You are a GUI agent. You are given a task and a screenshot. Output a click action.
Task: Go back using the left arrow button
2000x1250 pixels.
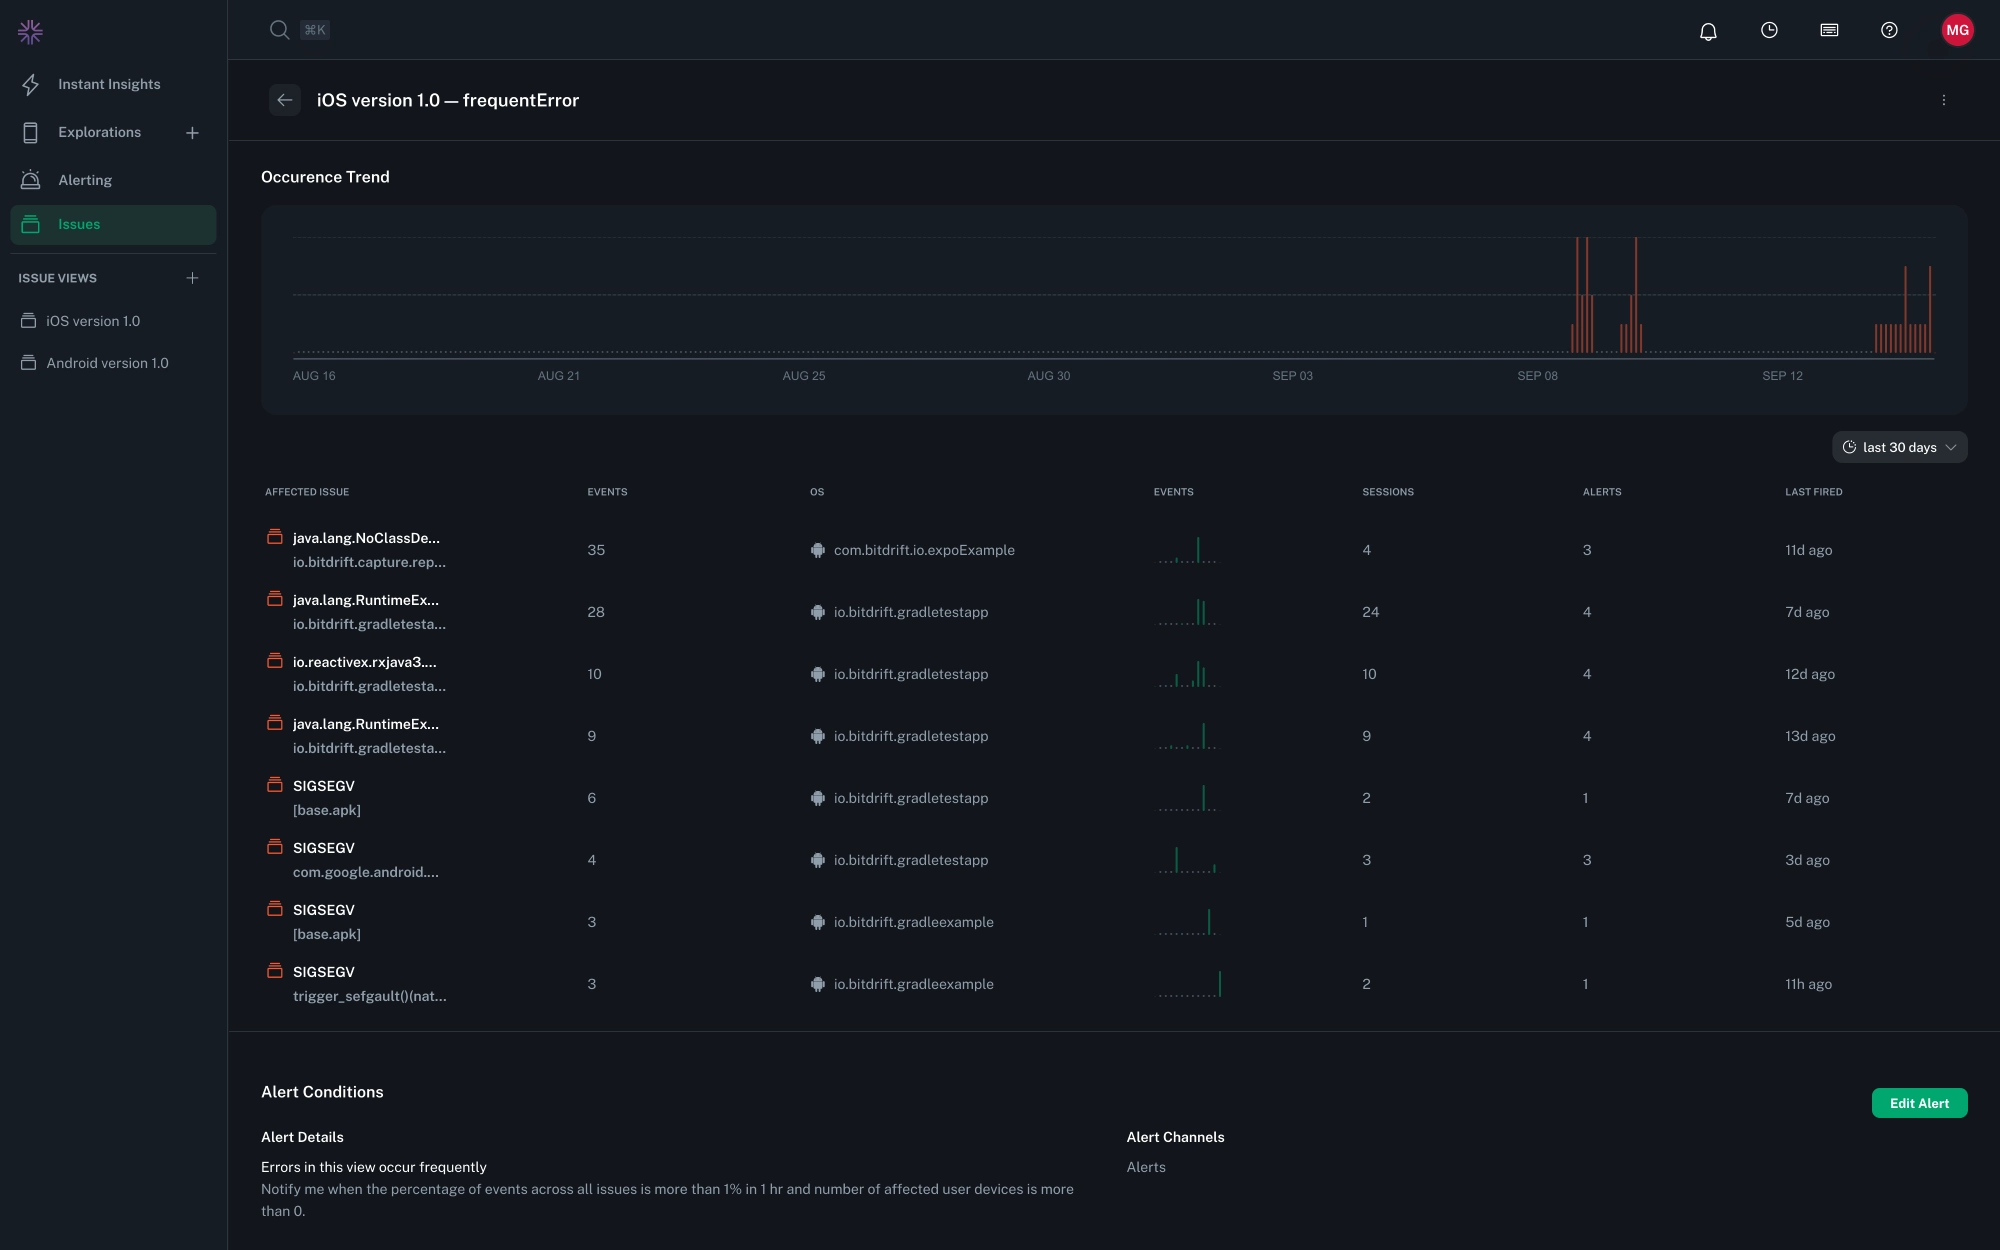(x=285, y=100)
